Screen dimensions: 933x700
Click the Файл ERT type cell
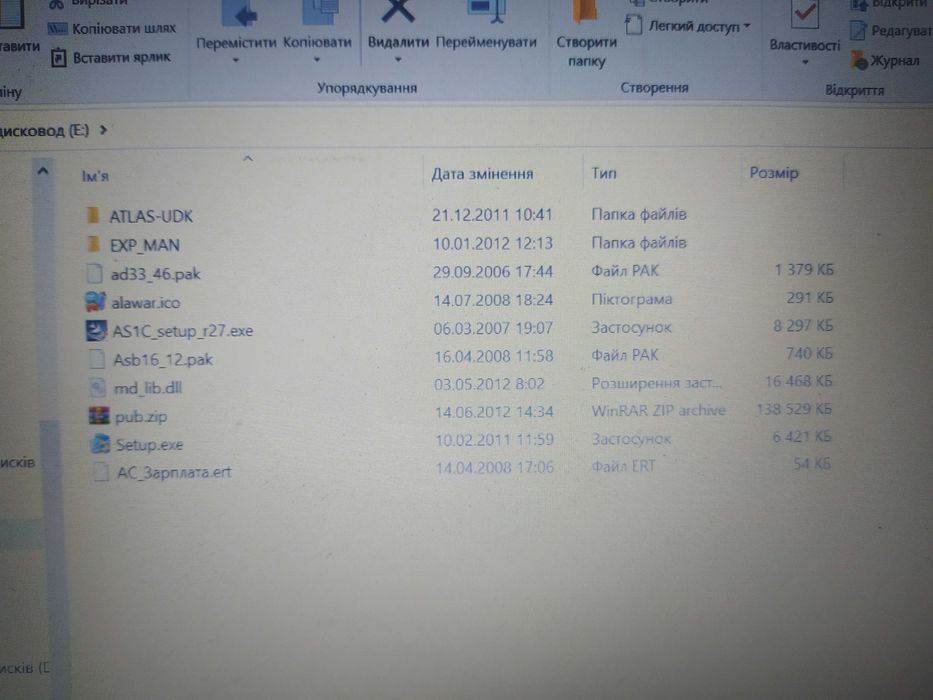623,465
